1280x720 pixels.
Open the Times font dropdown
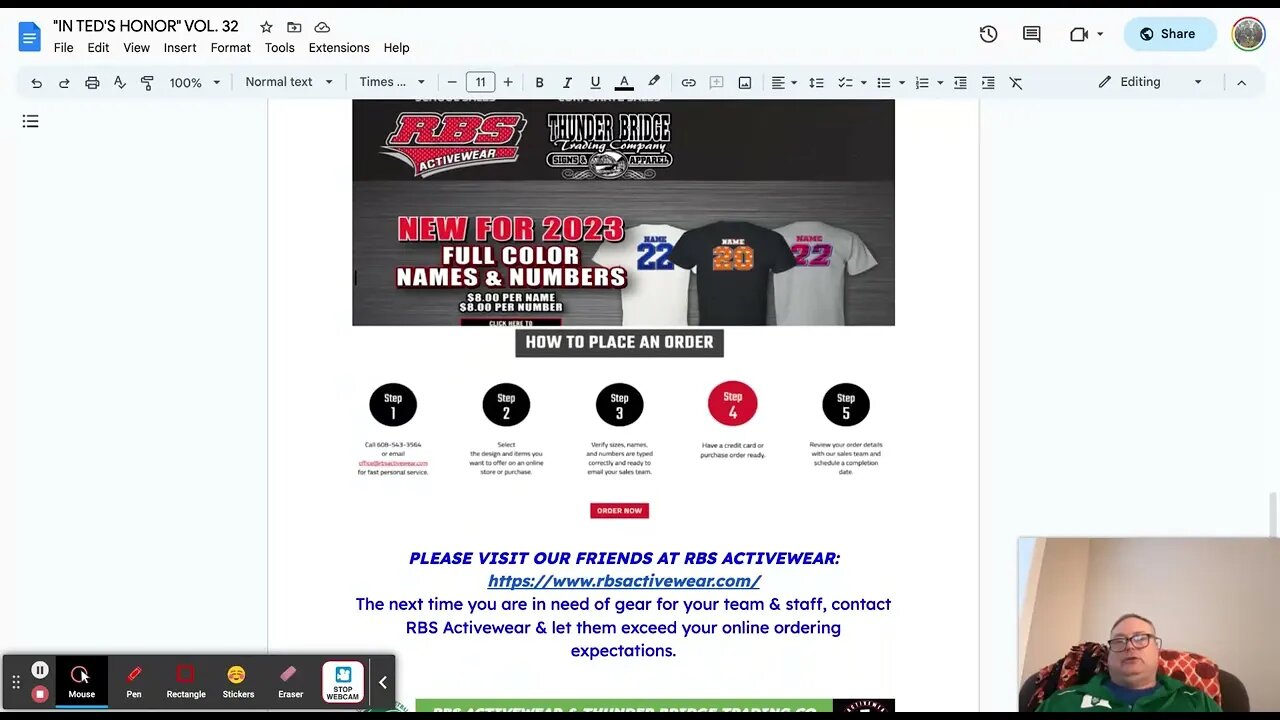(392, 82)
